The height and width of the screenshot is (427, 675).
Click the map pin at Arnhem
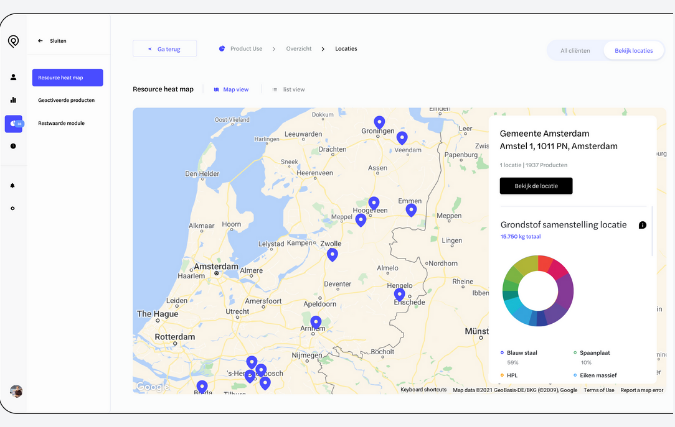[x=316, y=323]
